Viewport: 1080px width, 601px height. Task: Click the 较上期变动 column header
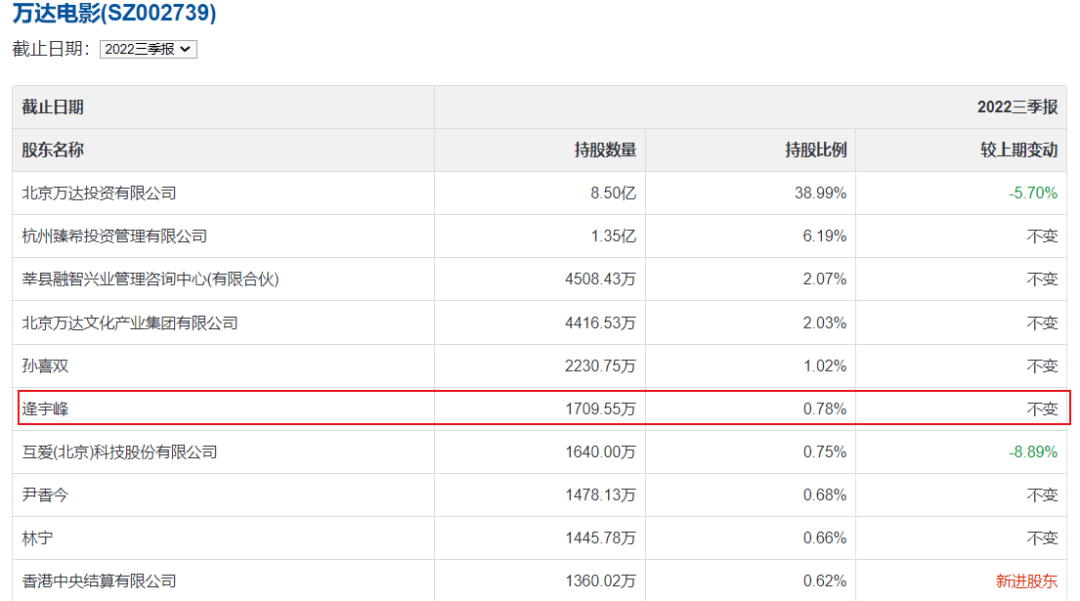[1019, 150]
